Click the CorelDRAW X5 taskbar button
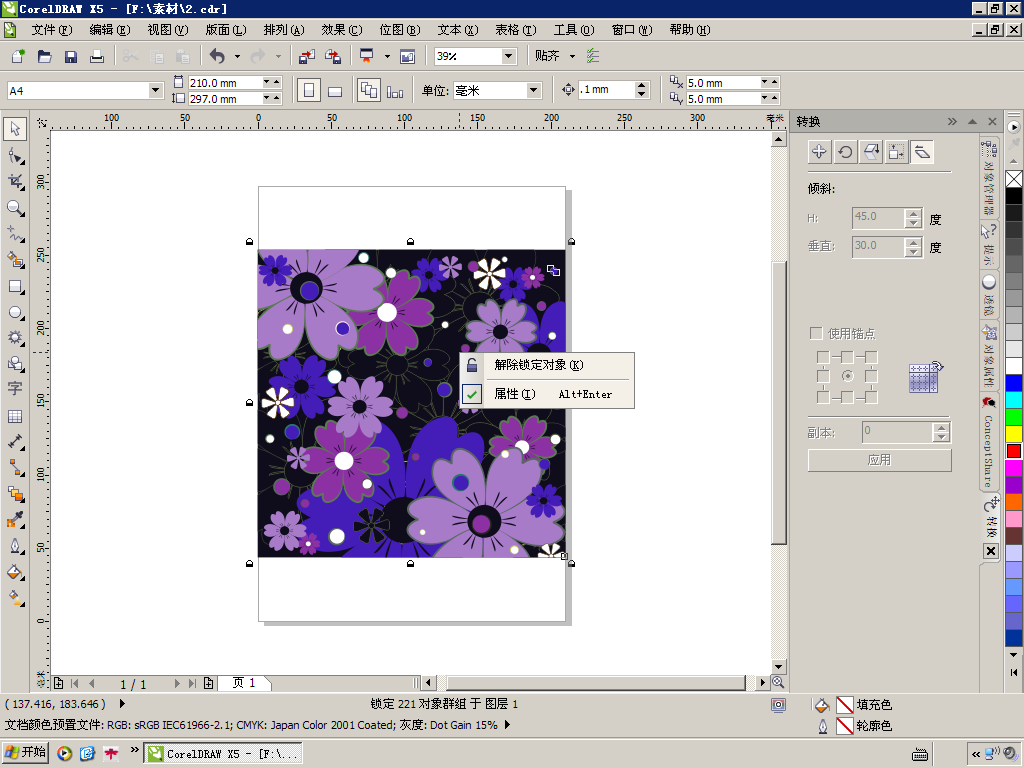This screenshot has width=1024, height=768. 223,754
